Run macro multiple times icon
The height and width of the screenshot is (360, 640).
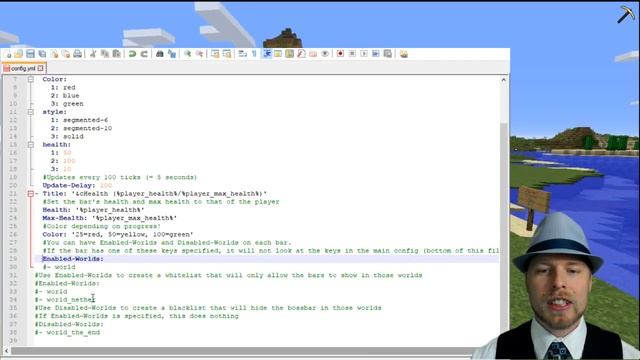tap(376, 54)
